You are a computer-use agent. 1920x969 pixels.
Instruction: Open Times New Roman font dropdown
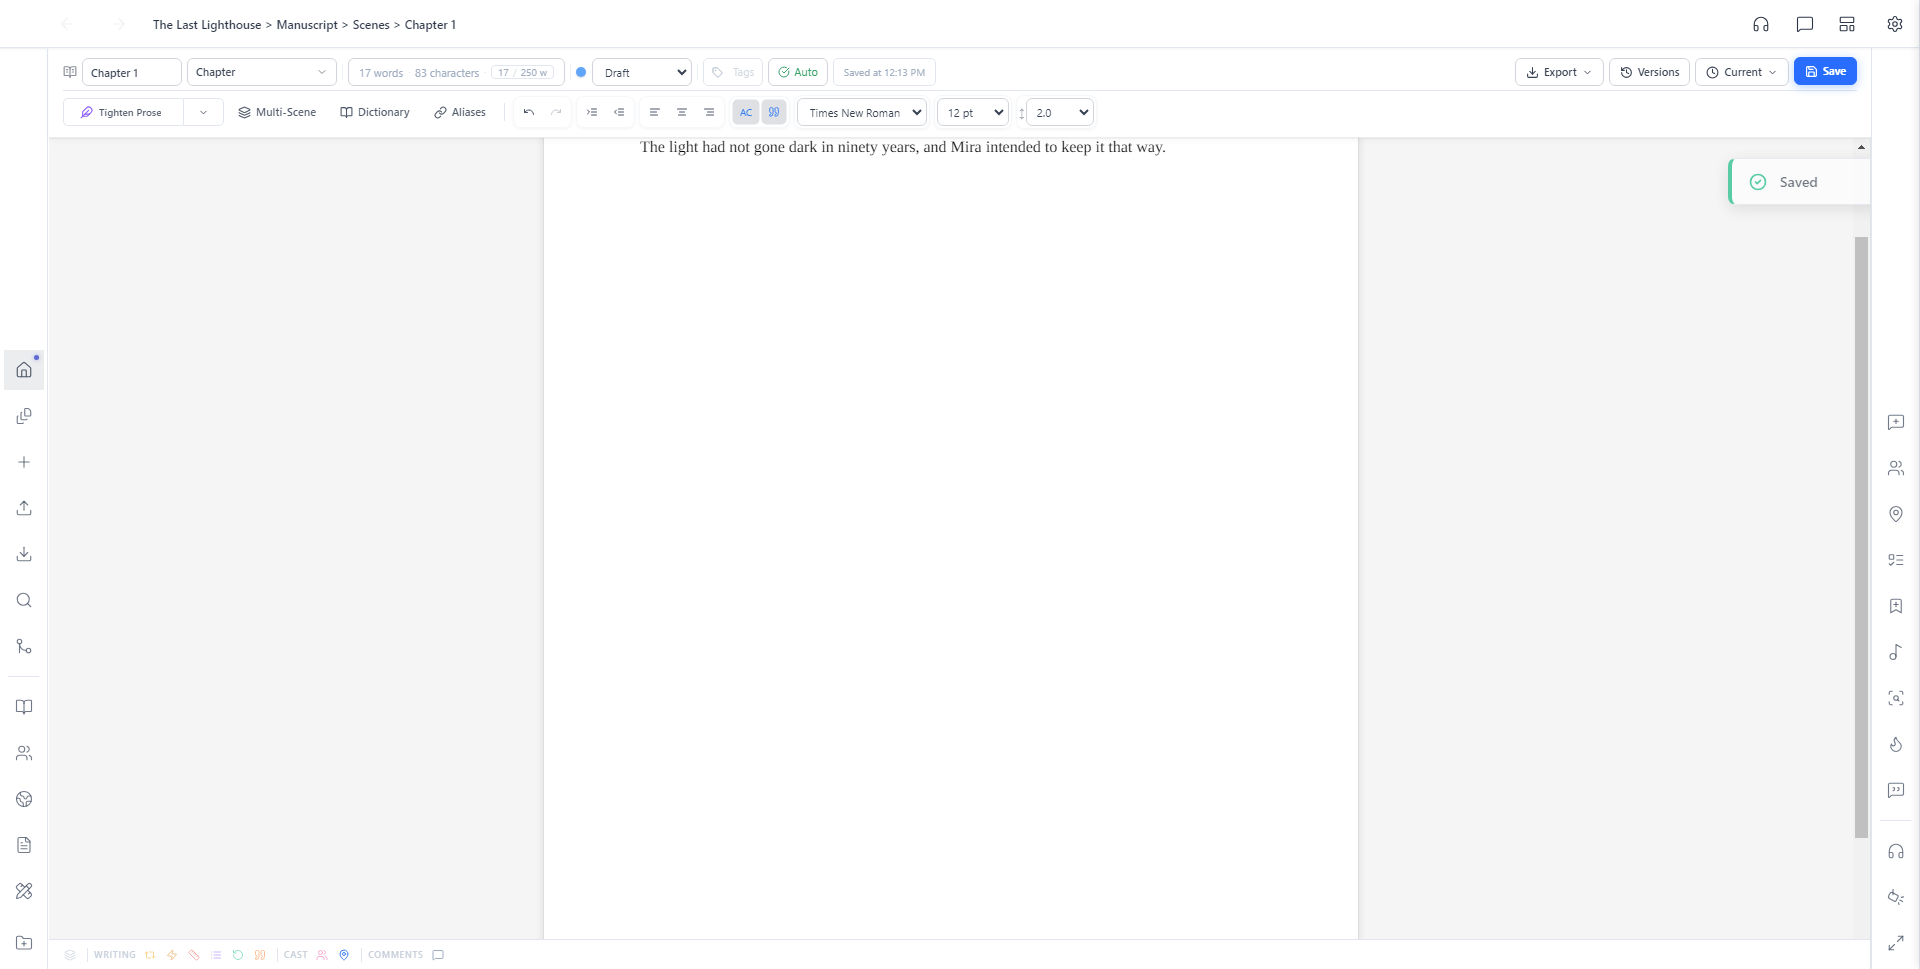(x=862, y=113)
